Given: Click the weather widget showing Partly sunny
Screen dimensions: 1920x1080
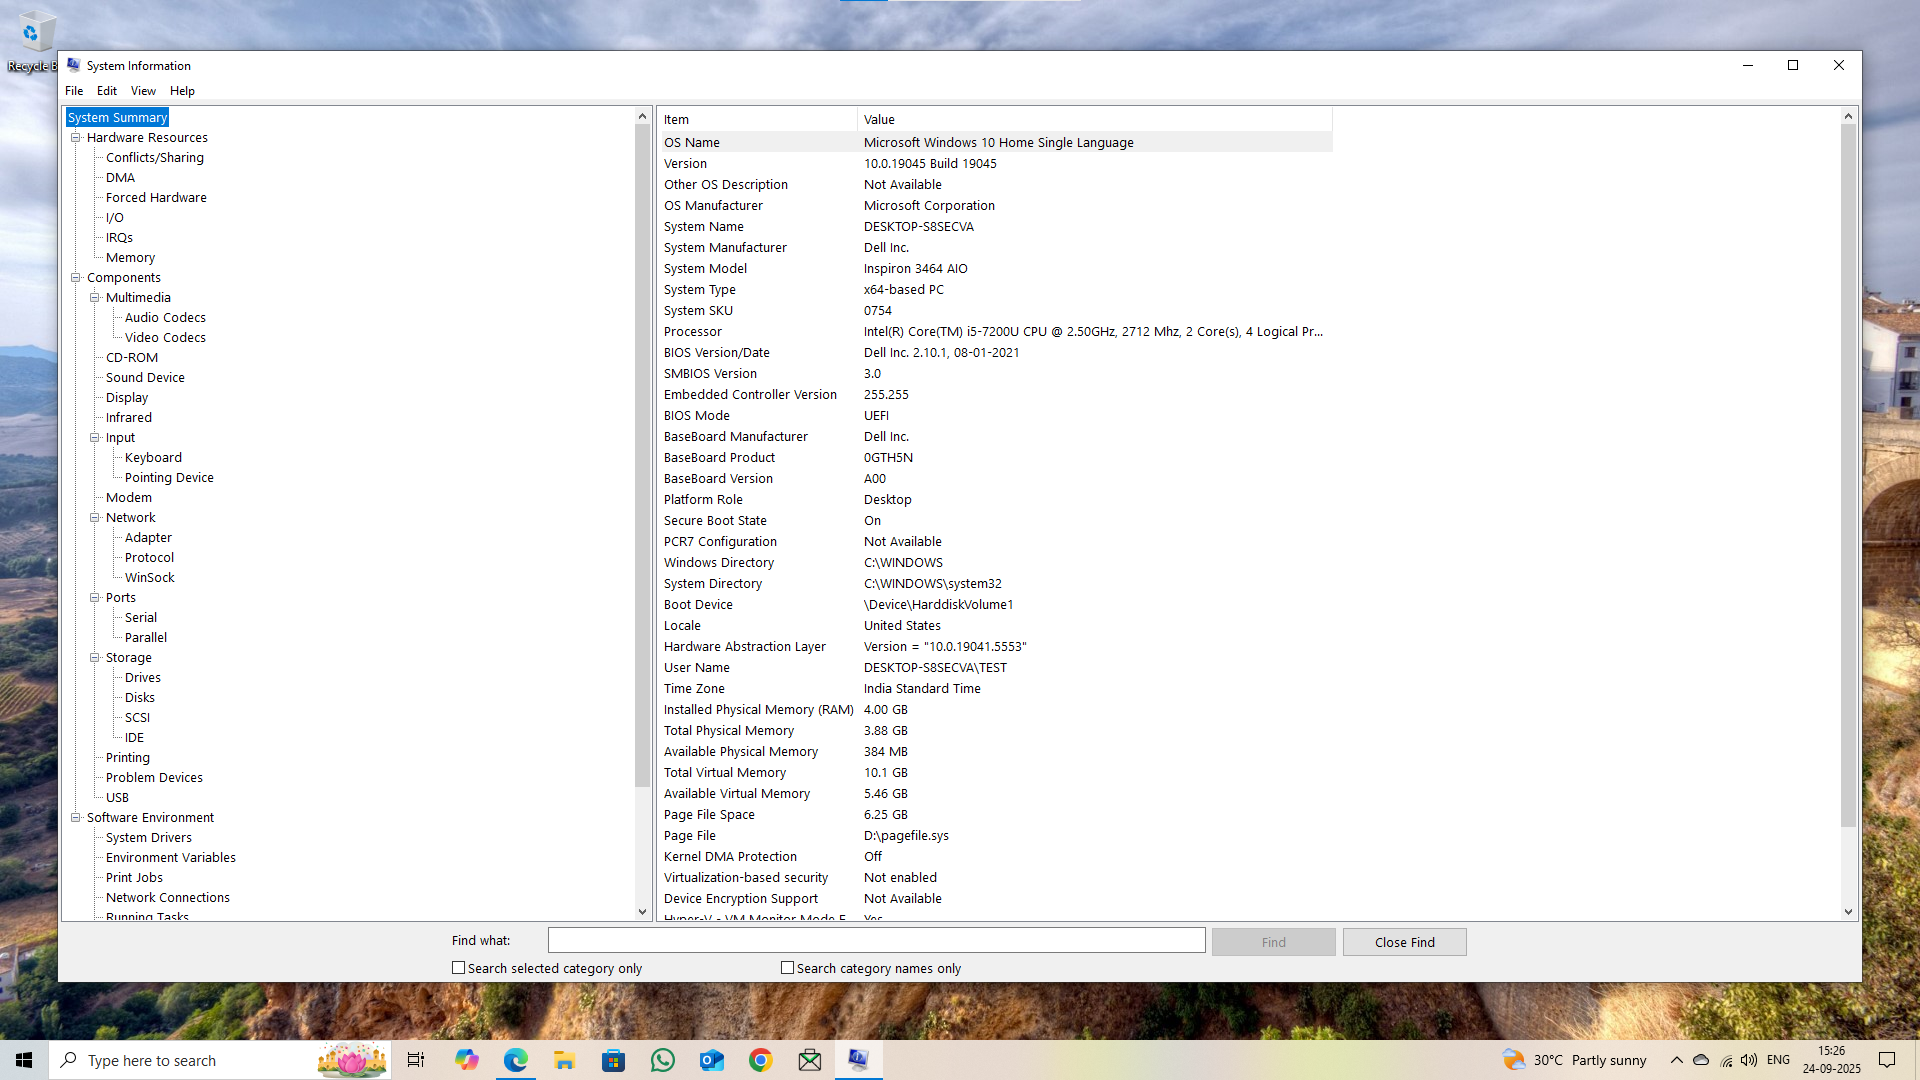Looking at the screenshot, I should click(x=1575, y=1060).
